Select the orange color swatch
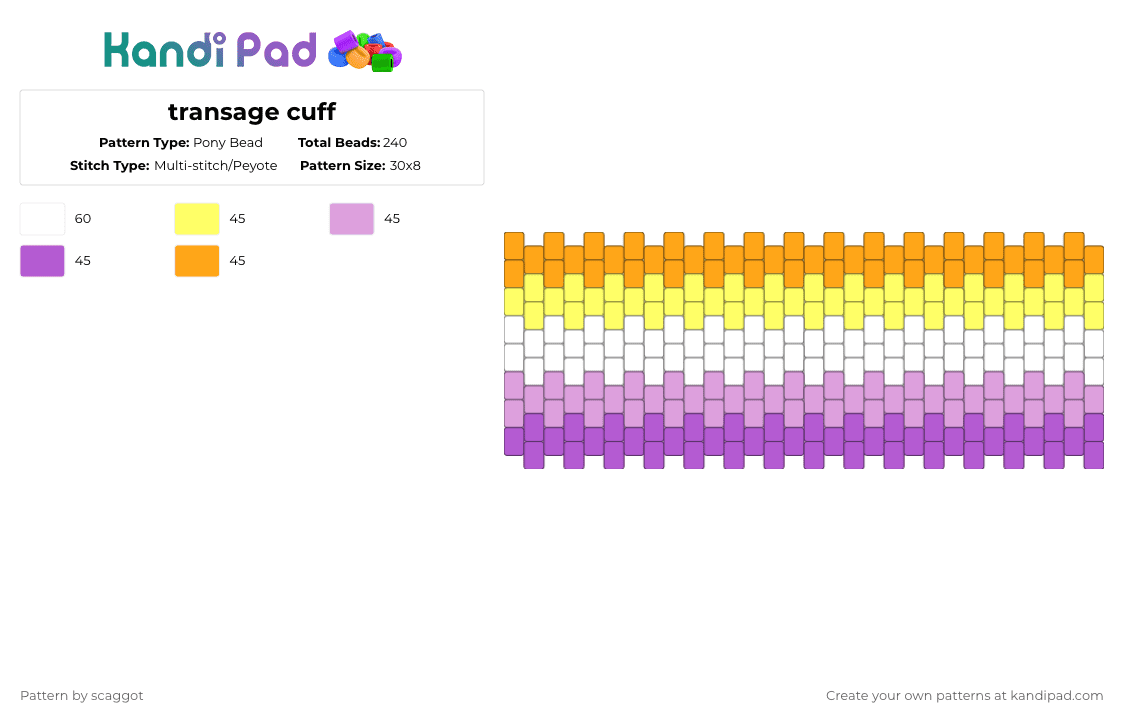Viewport: 1124px width, 720px height. pyautogui.click(x=197, y=261)
